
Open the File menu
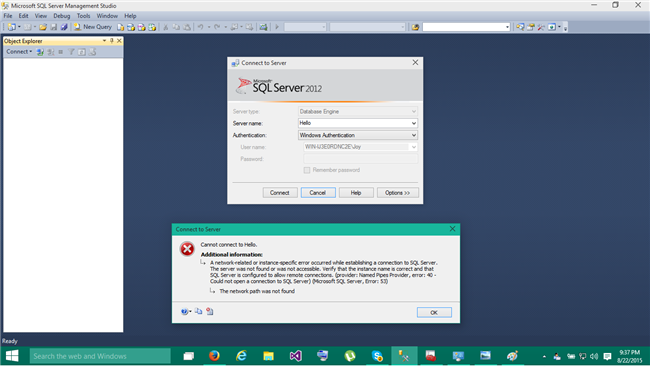click(x=8, y=16)
